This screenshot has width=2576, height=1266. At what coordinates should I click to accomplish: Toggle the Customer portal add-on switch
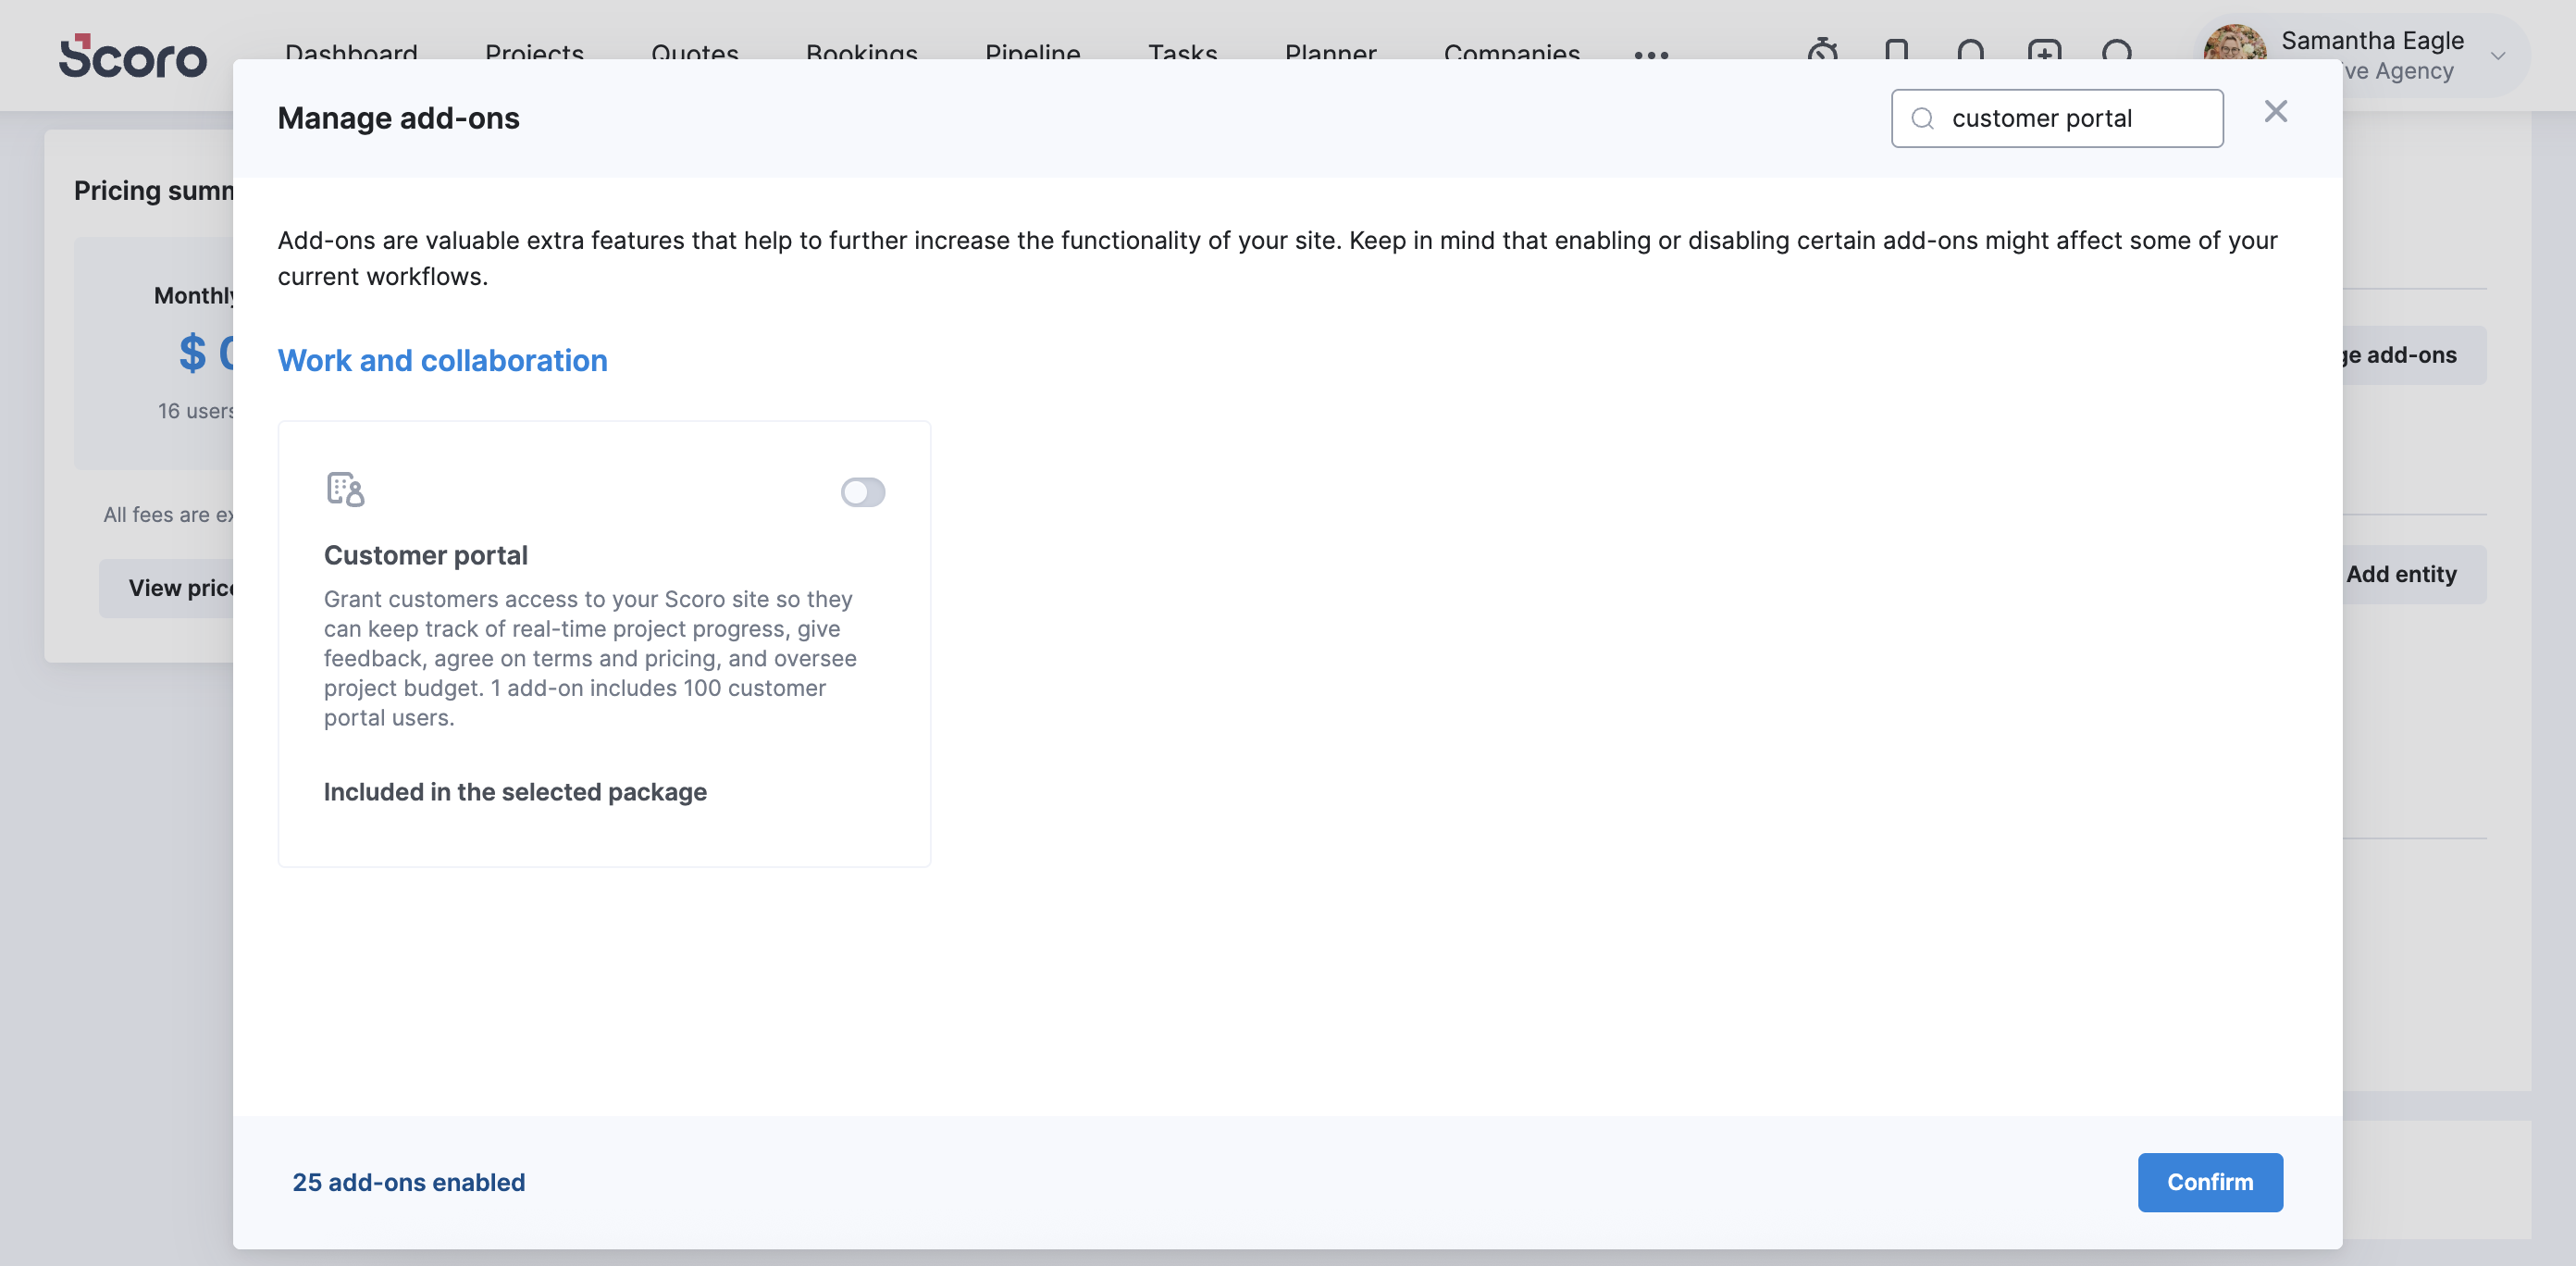pos(862,492)
